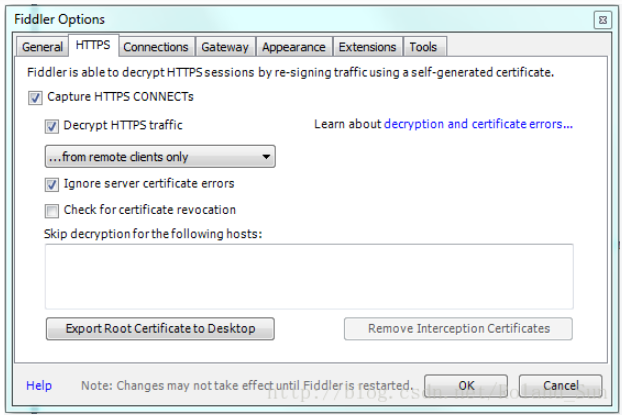The height and width of the screenshot is (415, 622).
Task: Select the HTTPS tab
Action: point(92,46)
